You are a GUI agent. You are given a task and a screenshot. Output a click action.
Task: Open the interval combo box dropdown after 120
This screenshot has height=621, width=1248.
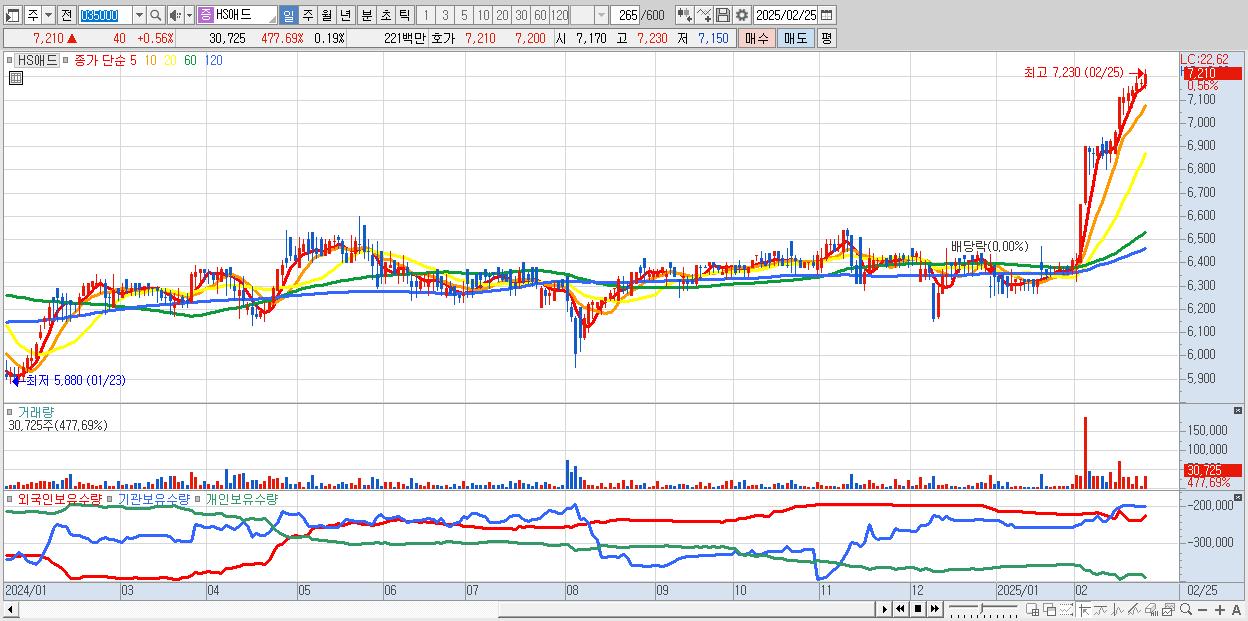click(601, 15)
